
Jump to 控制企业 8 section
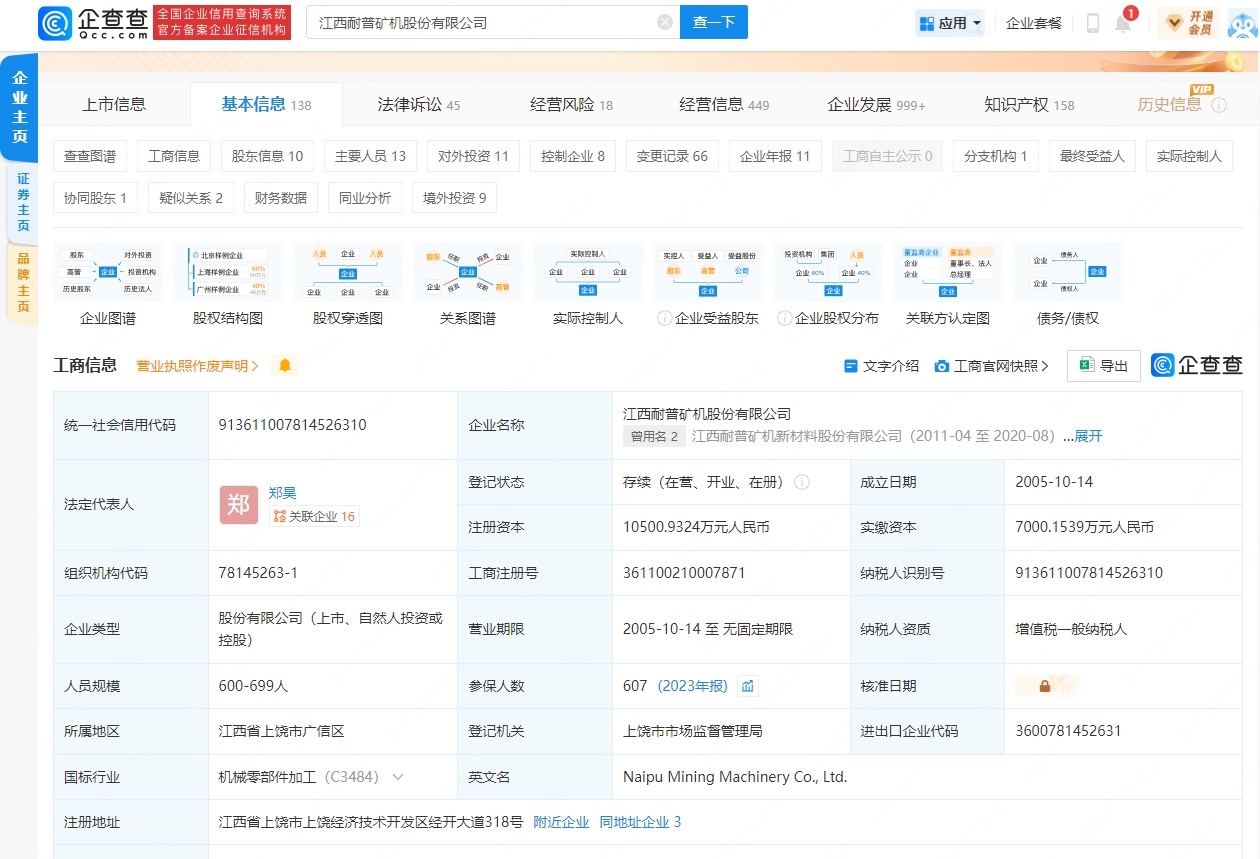(x=573, y=156)
